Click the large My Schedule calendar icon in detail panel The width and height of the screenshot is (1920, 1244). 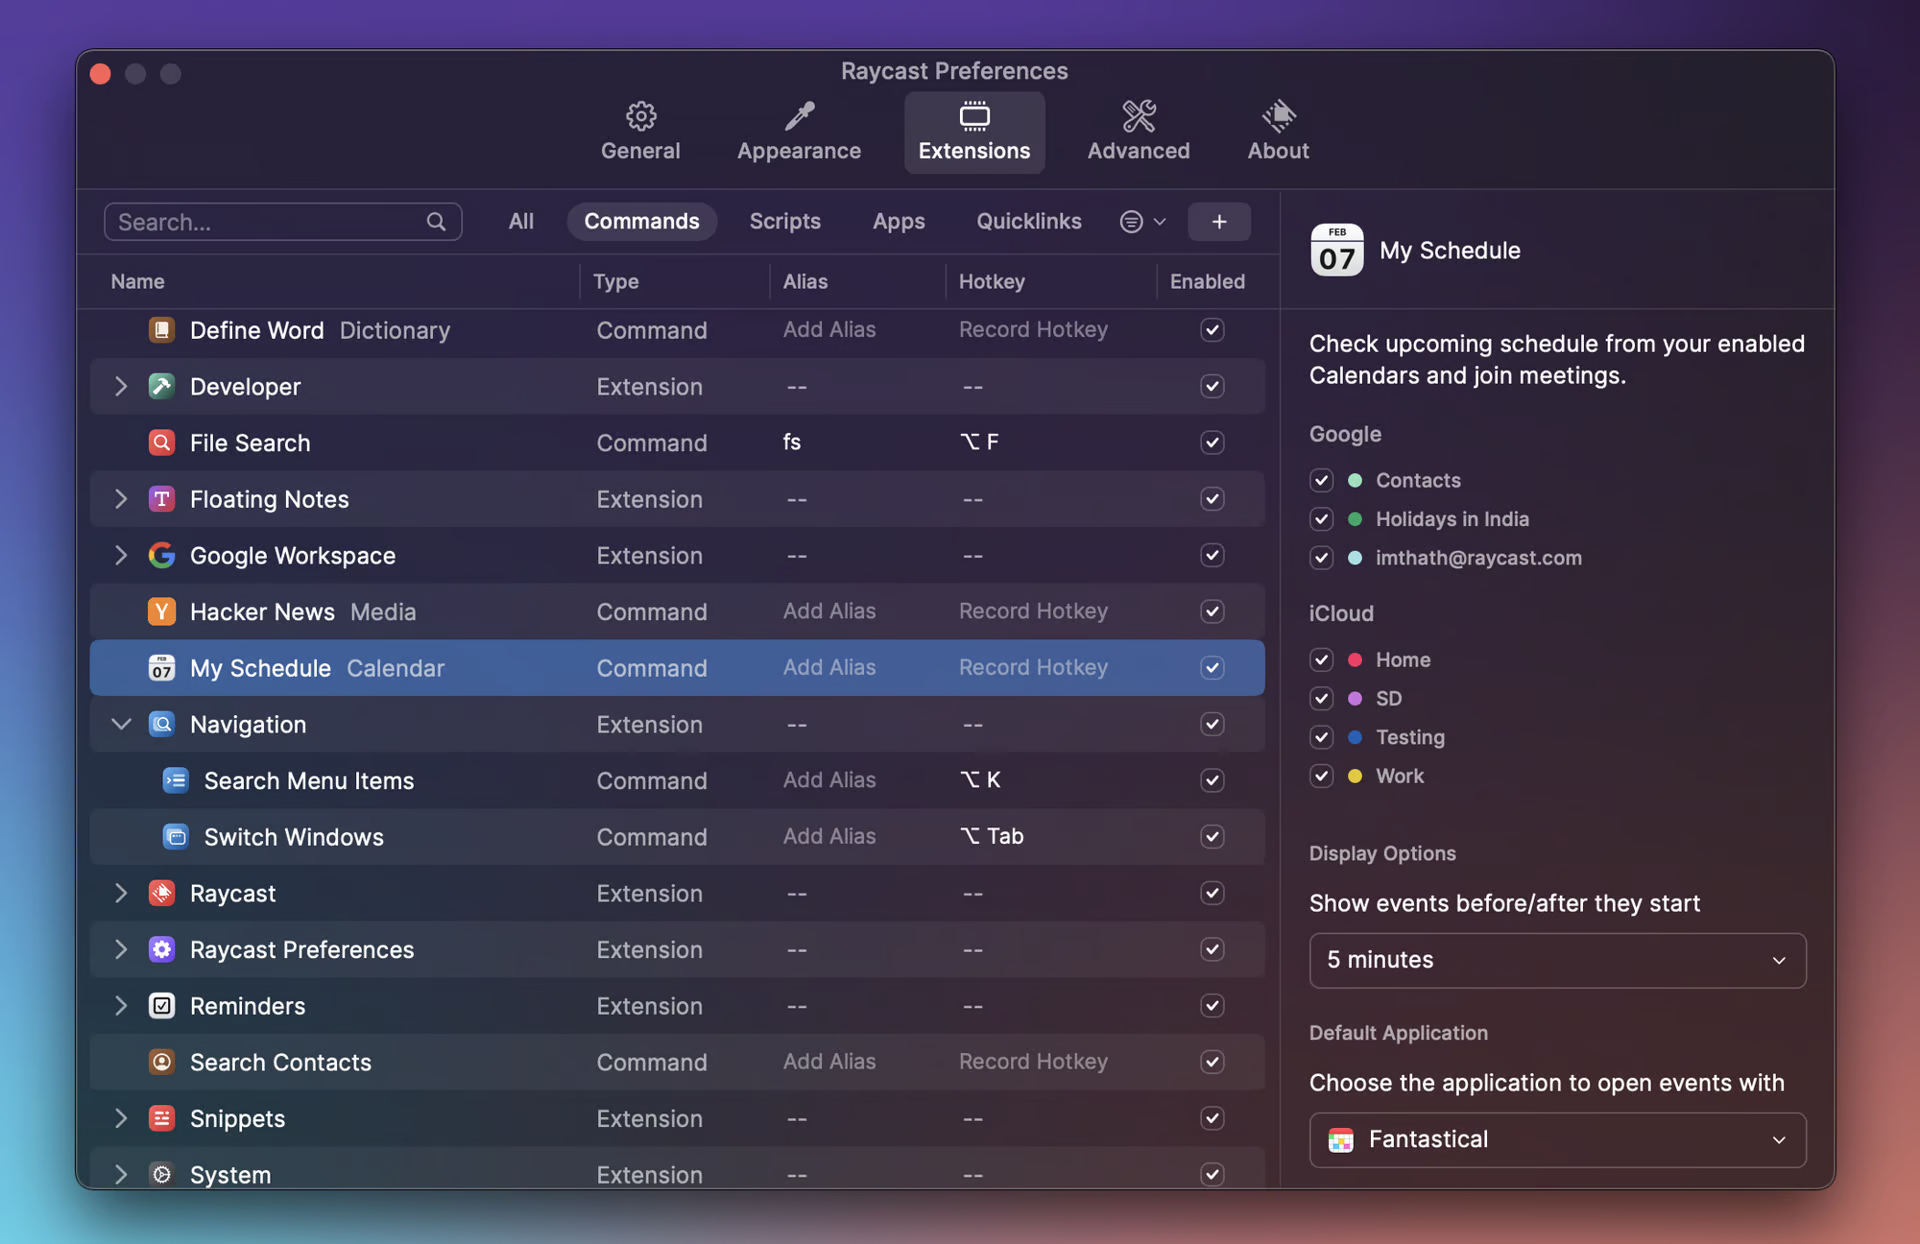click(x=1337, y=250)
